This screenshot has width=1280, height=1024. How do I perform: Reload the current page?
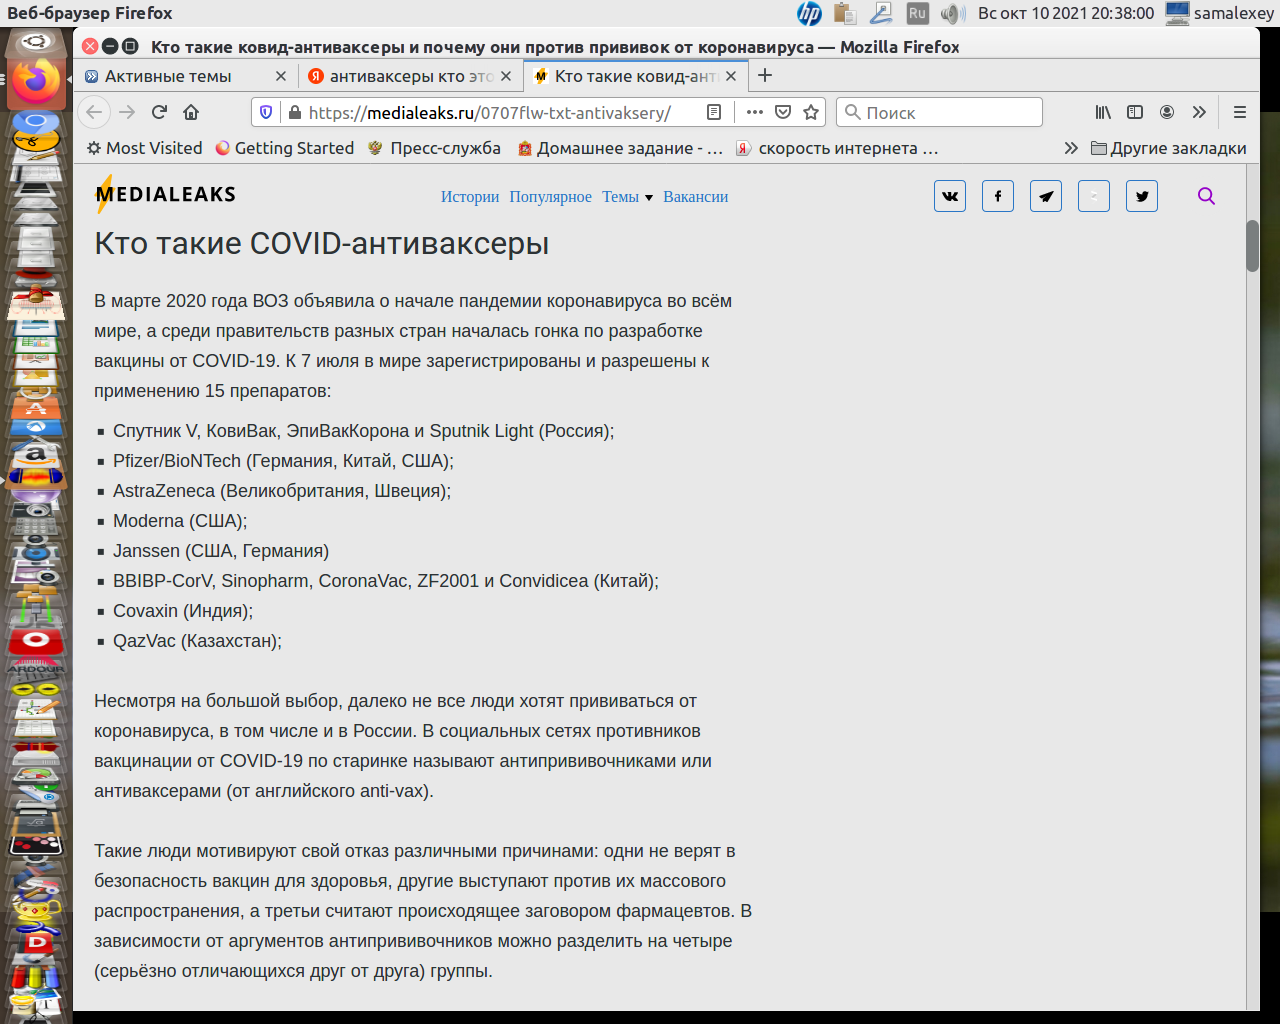[159, 112]
